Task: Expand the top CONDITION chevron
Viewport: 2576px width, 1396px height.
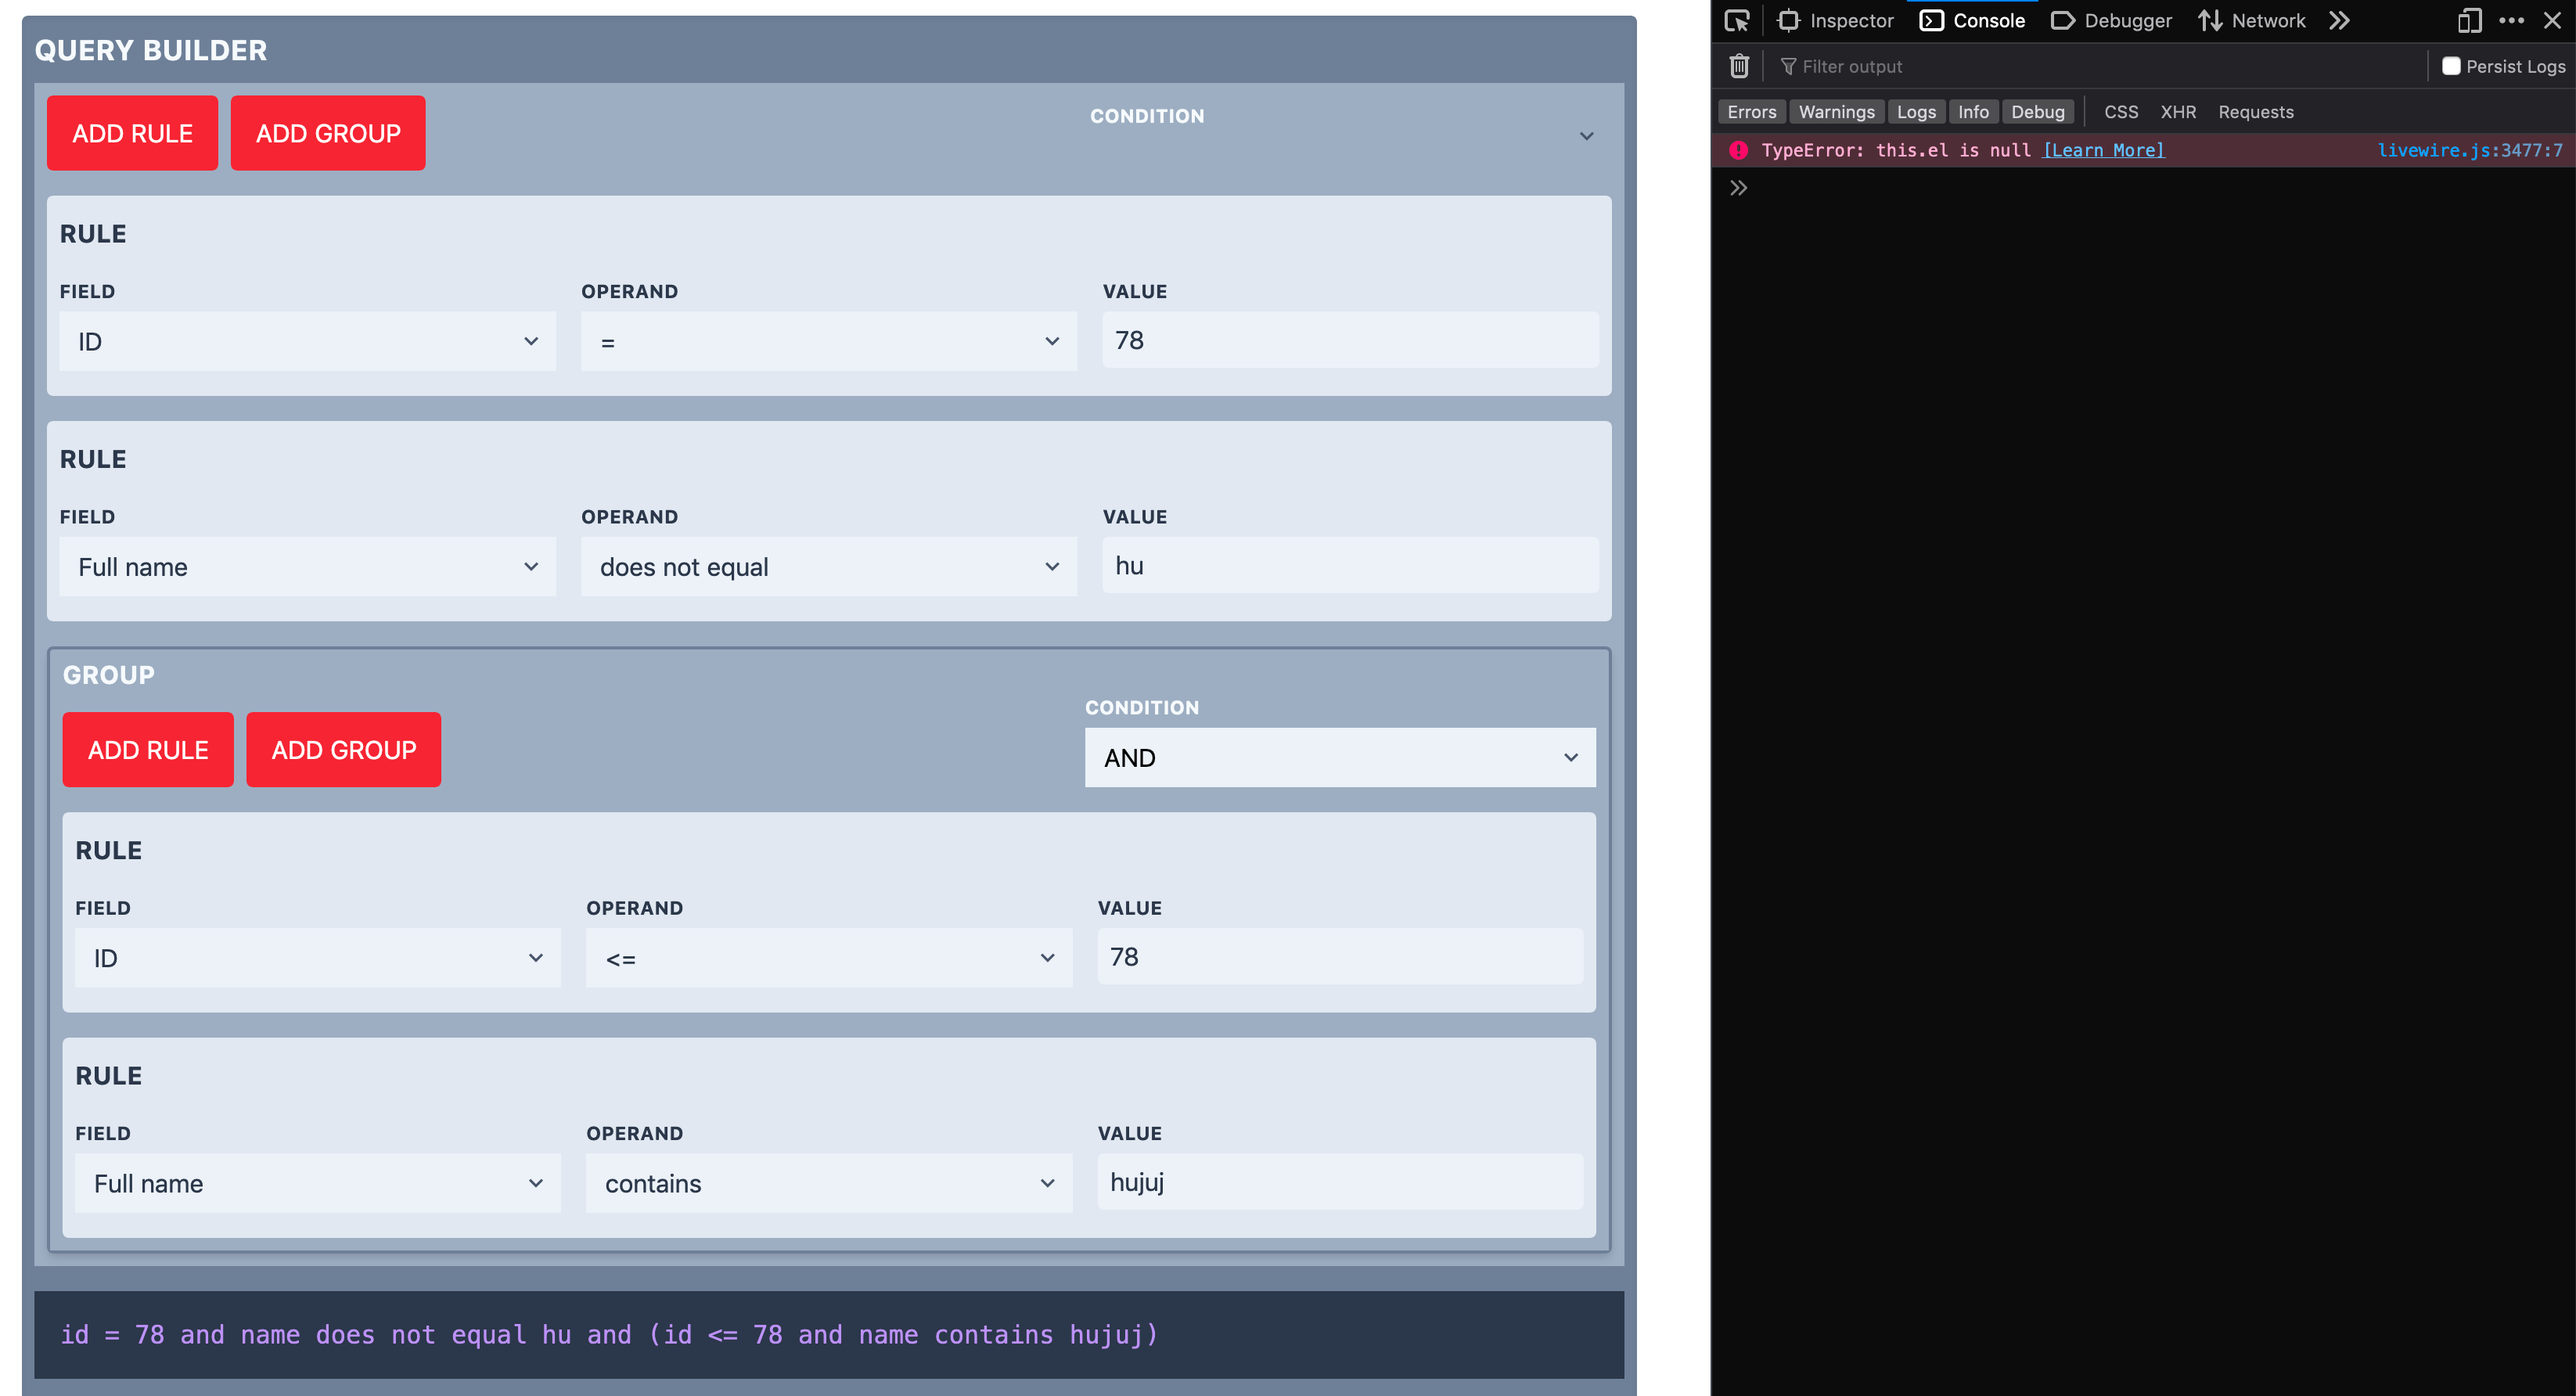Action: pyautogui.click(x=1587, y=136)
